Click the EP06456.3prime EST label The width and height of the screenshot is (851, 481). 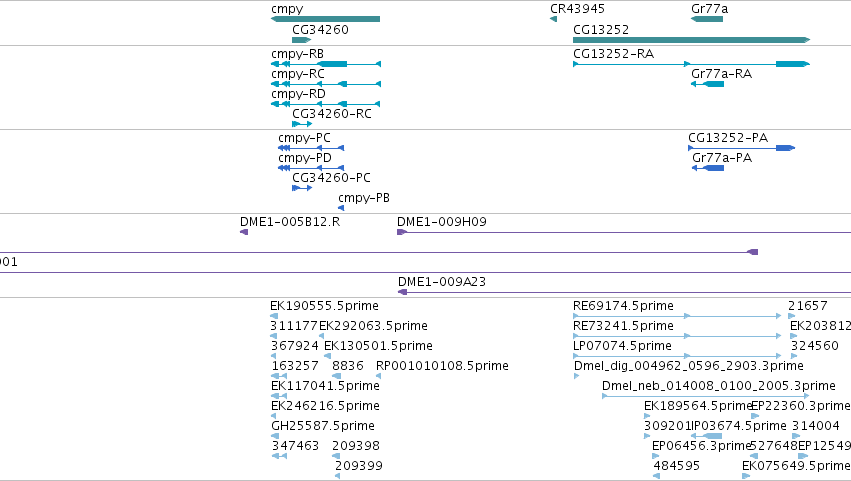click(701, 446)
